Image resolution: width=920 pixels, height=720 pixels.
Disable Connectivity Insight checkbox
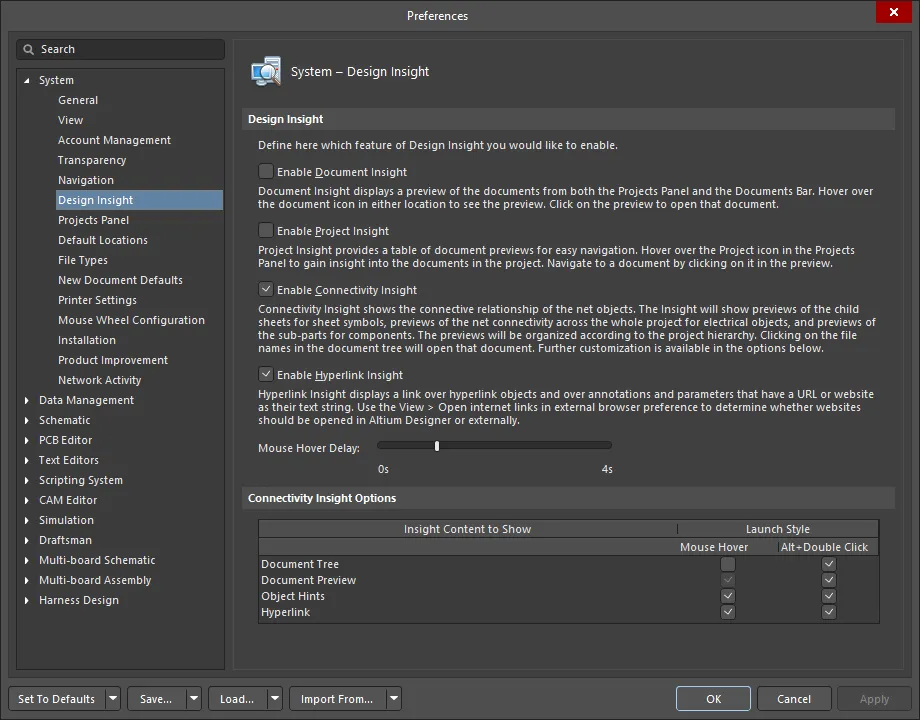pos(266,289)
